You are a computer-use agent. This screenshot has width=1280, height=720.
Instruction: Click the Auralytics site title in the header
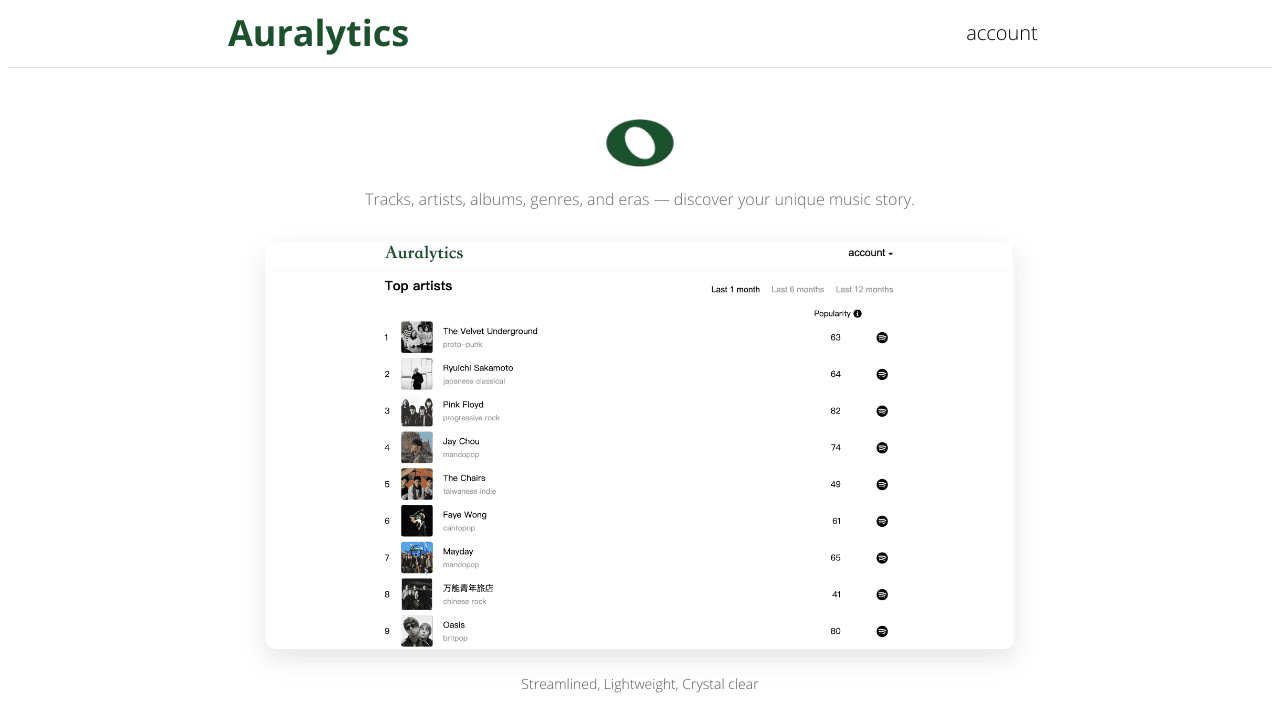point(318,33)
